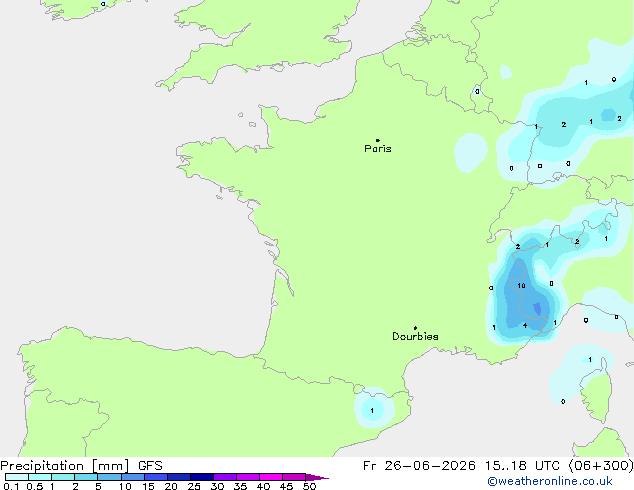Select the 2–5 mm legend swatch
This screenshot has height=490, width=634.
coord(87,477)
